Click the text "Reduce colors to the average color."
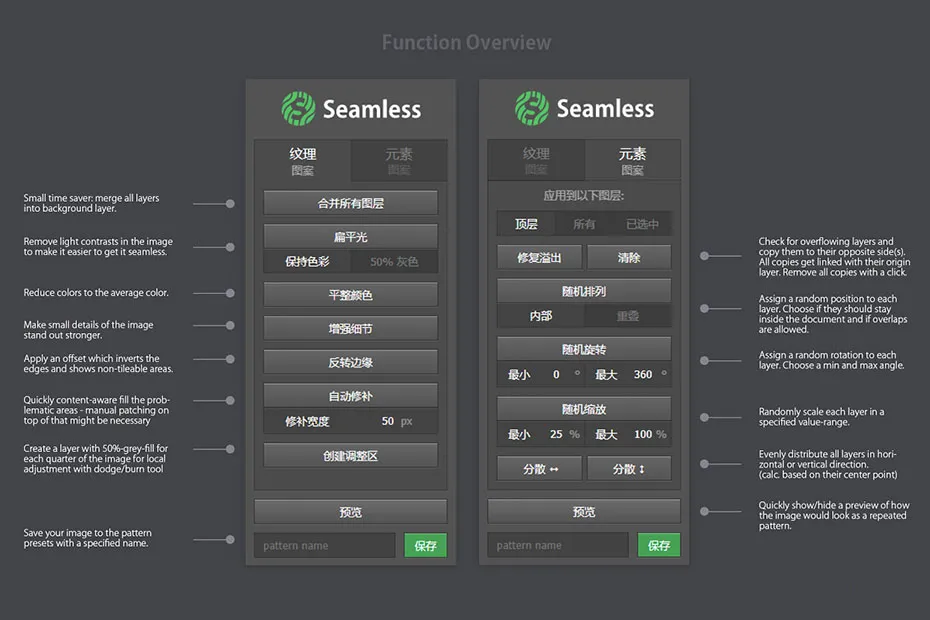This screenshot has height=620, width=930. (x=96, y=292)
